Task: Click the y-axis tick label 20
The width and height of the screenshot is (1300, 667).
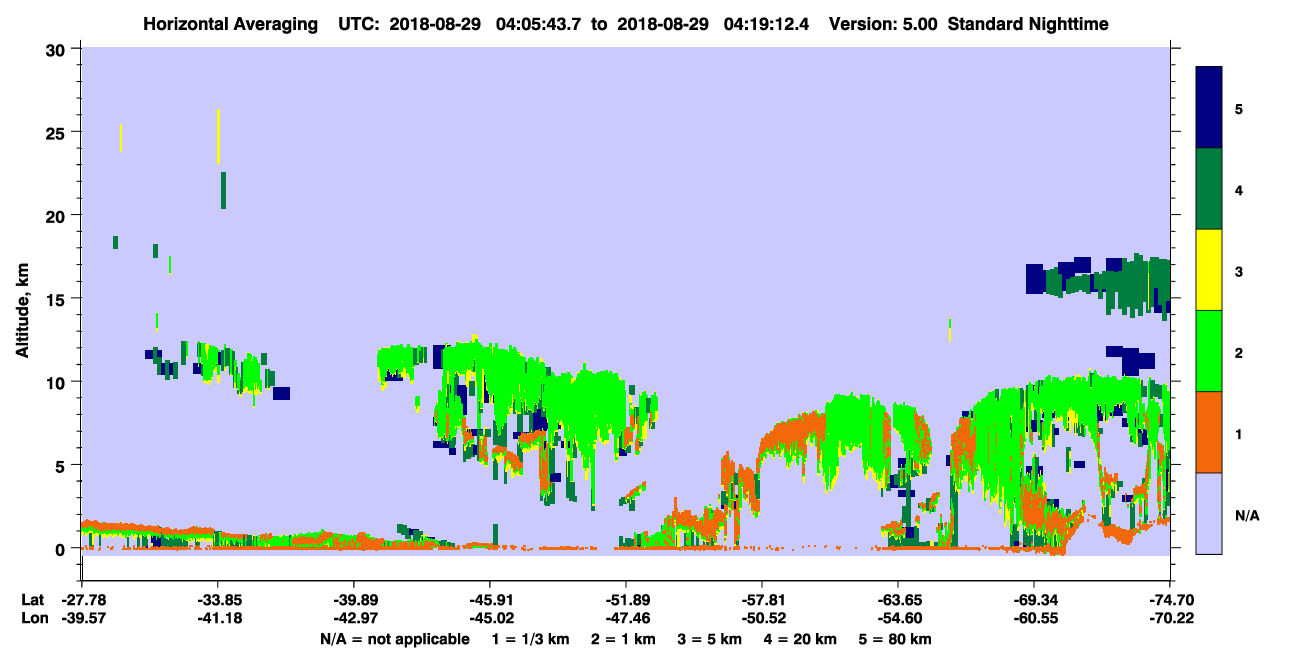Action: pyautogui.click(x=58, y=215)
